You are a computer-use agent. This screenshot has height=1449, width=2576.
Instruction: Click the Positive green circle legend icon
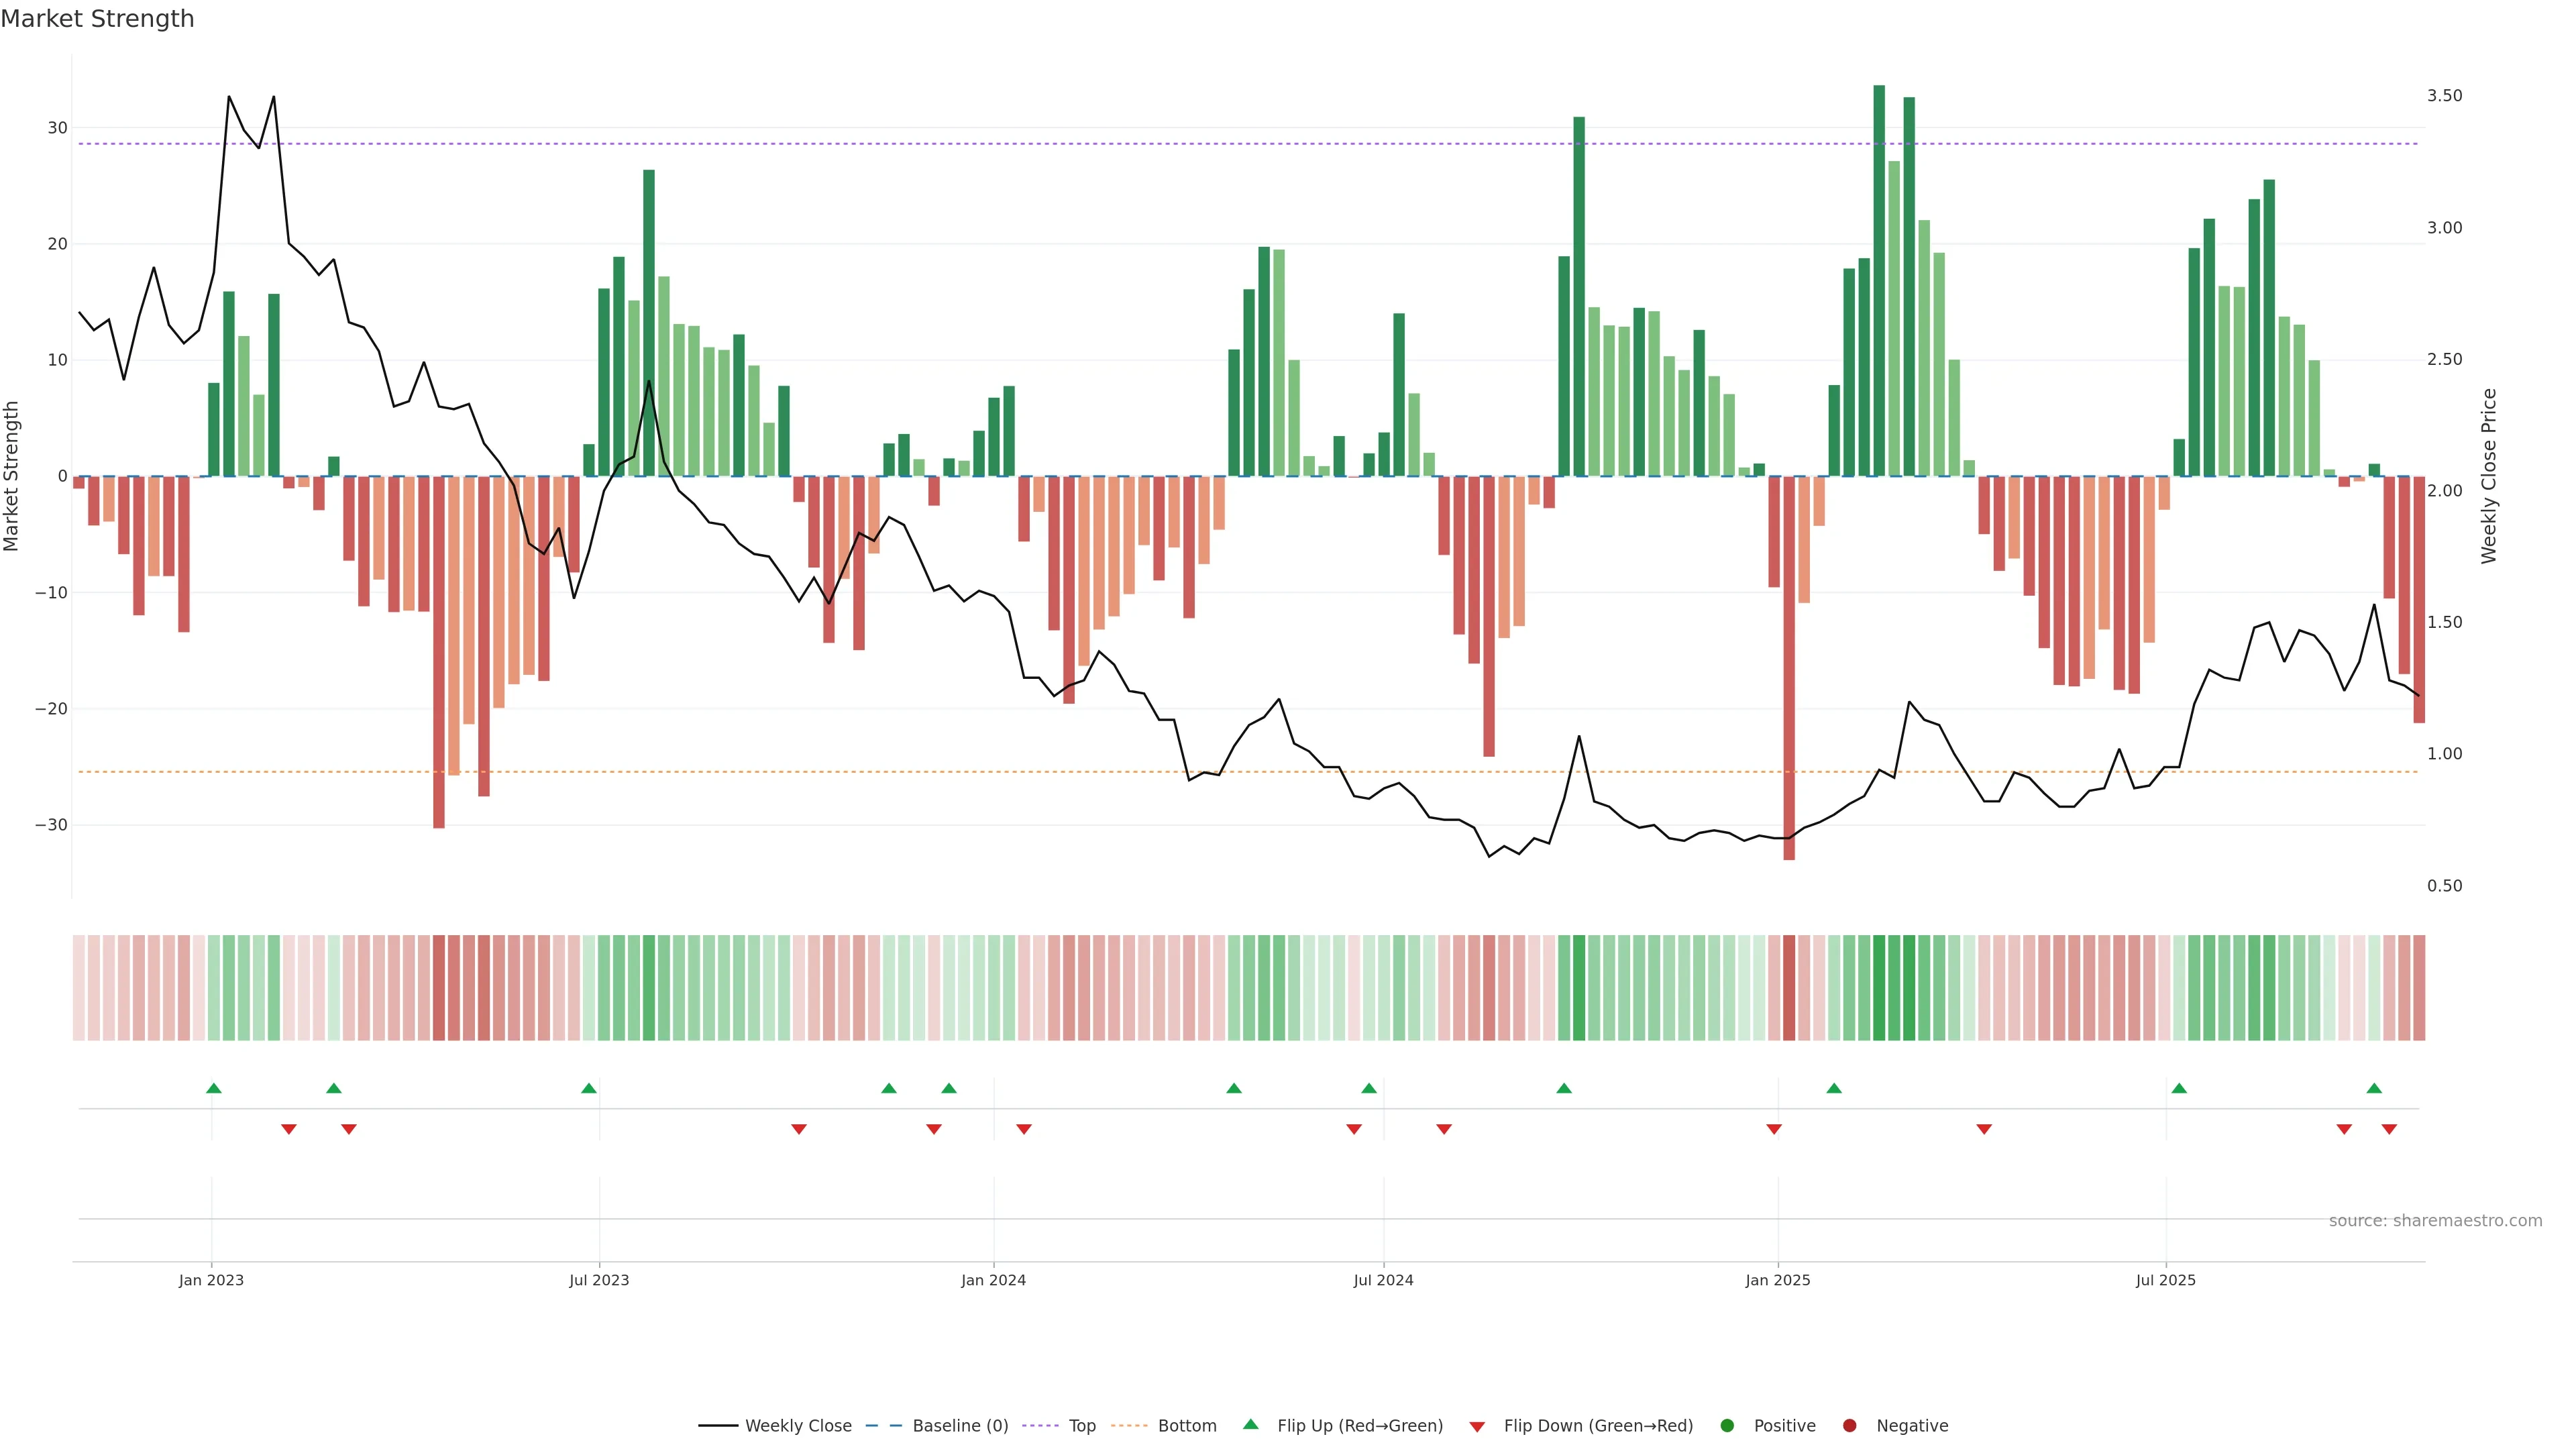coord(1727,1426)
